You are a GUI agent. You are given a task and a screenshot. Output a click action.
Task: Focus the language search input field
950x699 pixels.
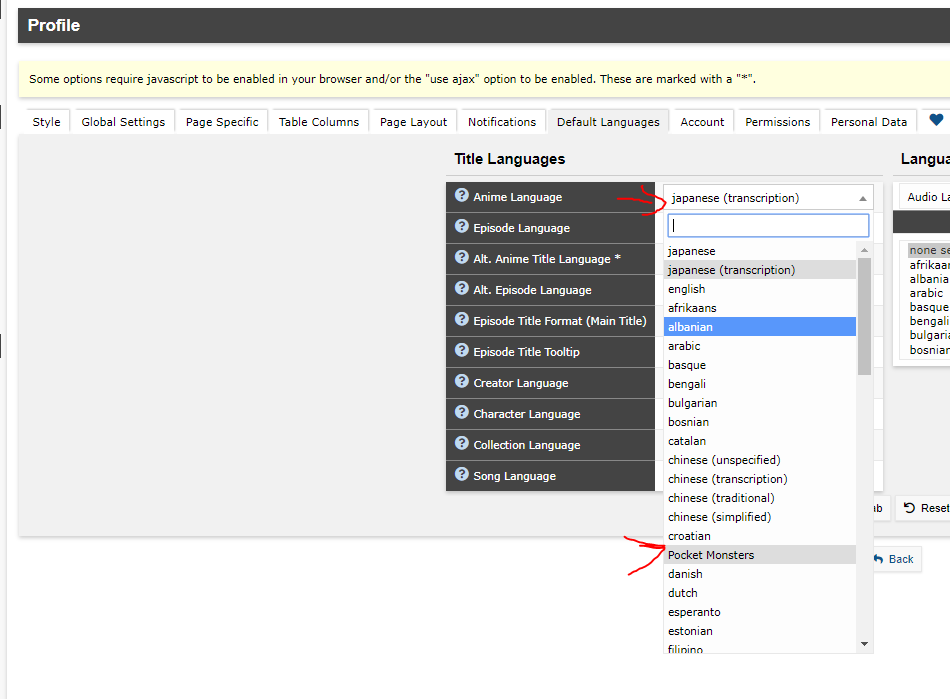[x=768, y=226]
